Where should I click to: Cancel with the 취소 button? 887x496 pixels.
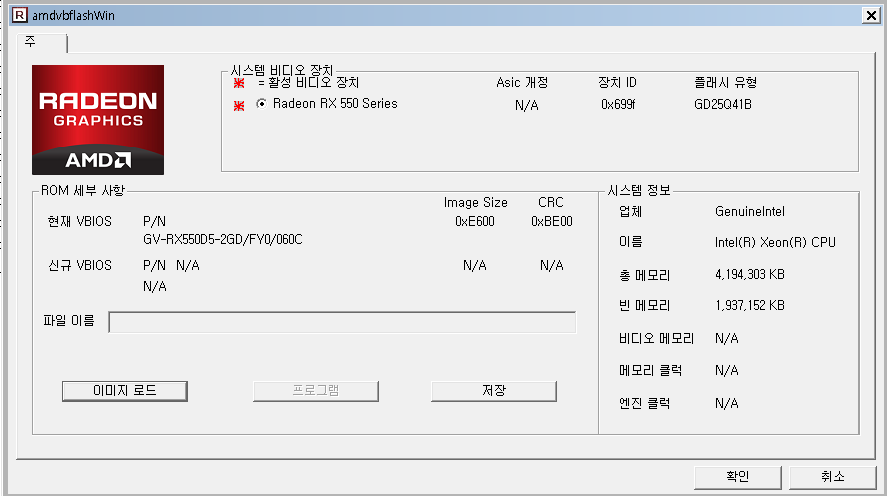833,477
